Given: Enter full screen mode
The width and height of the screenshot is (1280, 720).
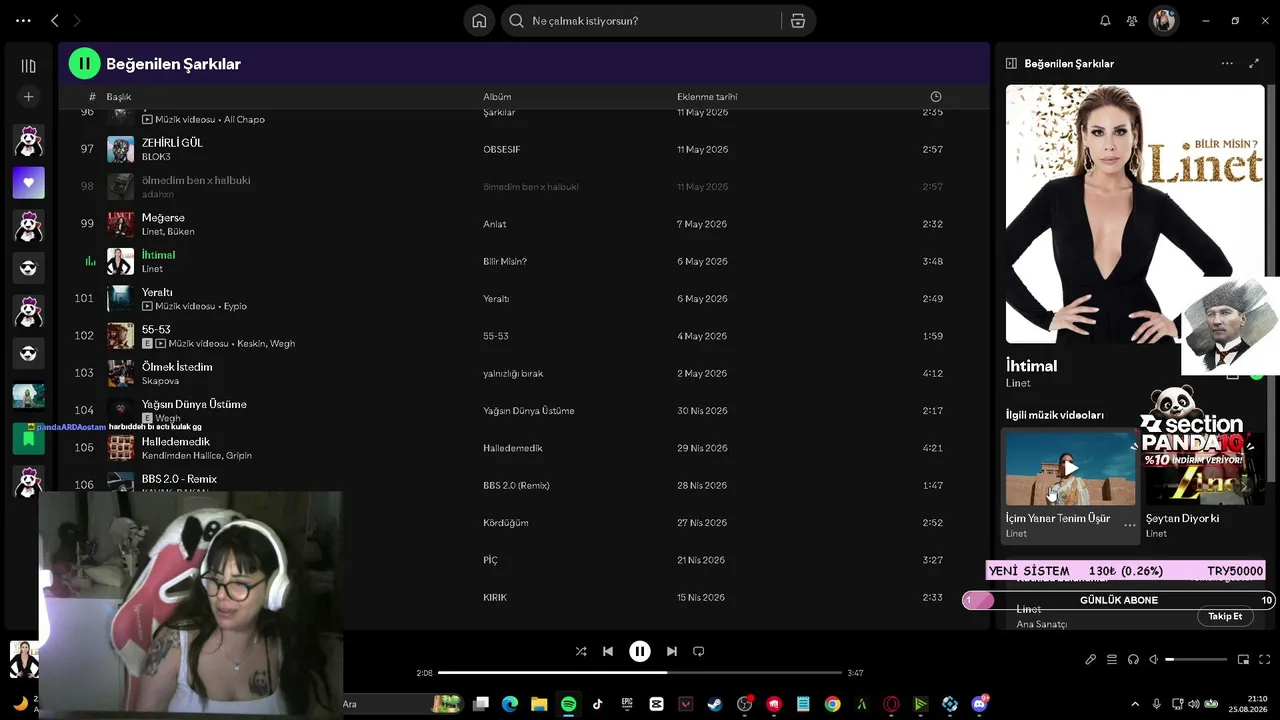Looking at the screenshot, I should point(1263,659).
